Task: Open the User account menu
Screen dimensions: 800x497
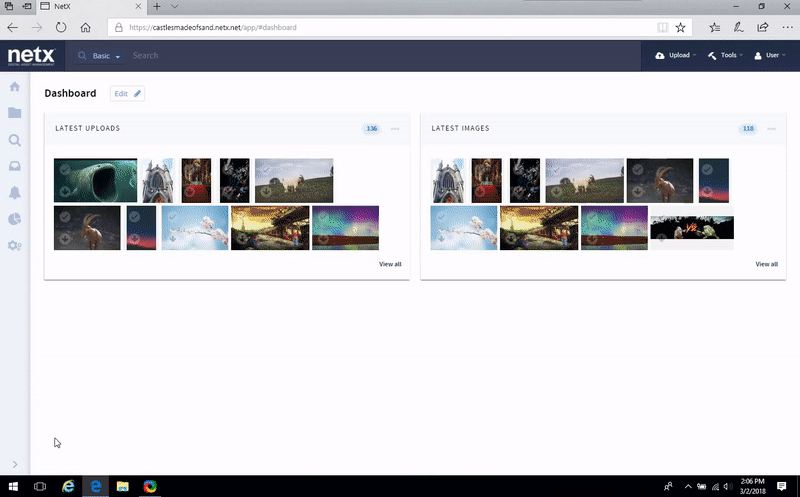Action: (x=771, y=56)
